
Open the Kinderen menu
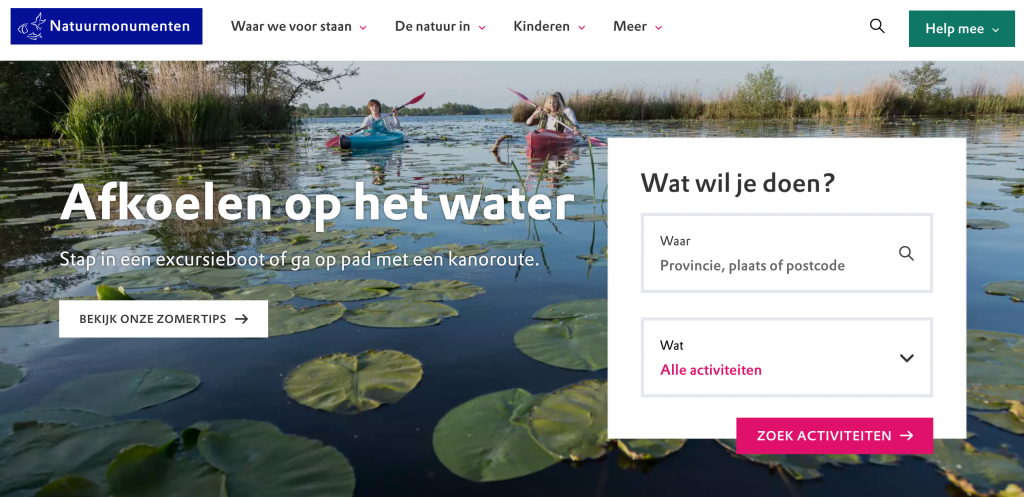coord(549,27)
